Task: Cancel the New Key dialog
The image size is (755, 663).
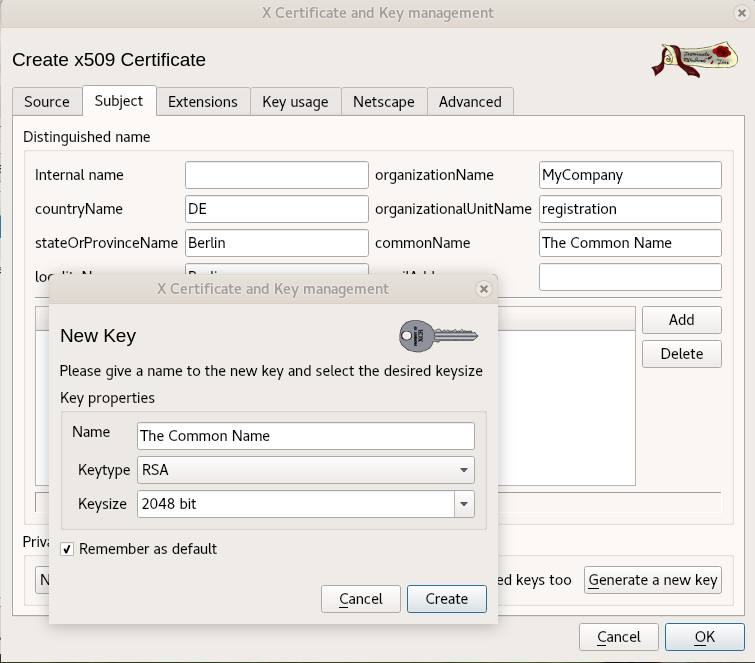Action: click(361, 599)
